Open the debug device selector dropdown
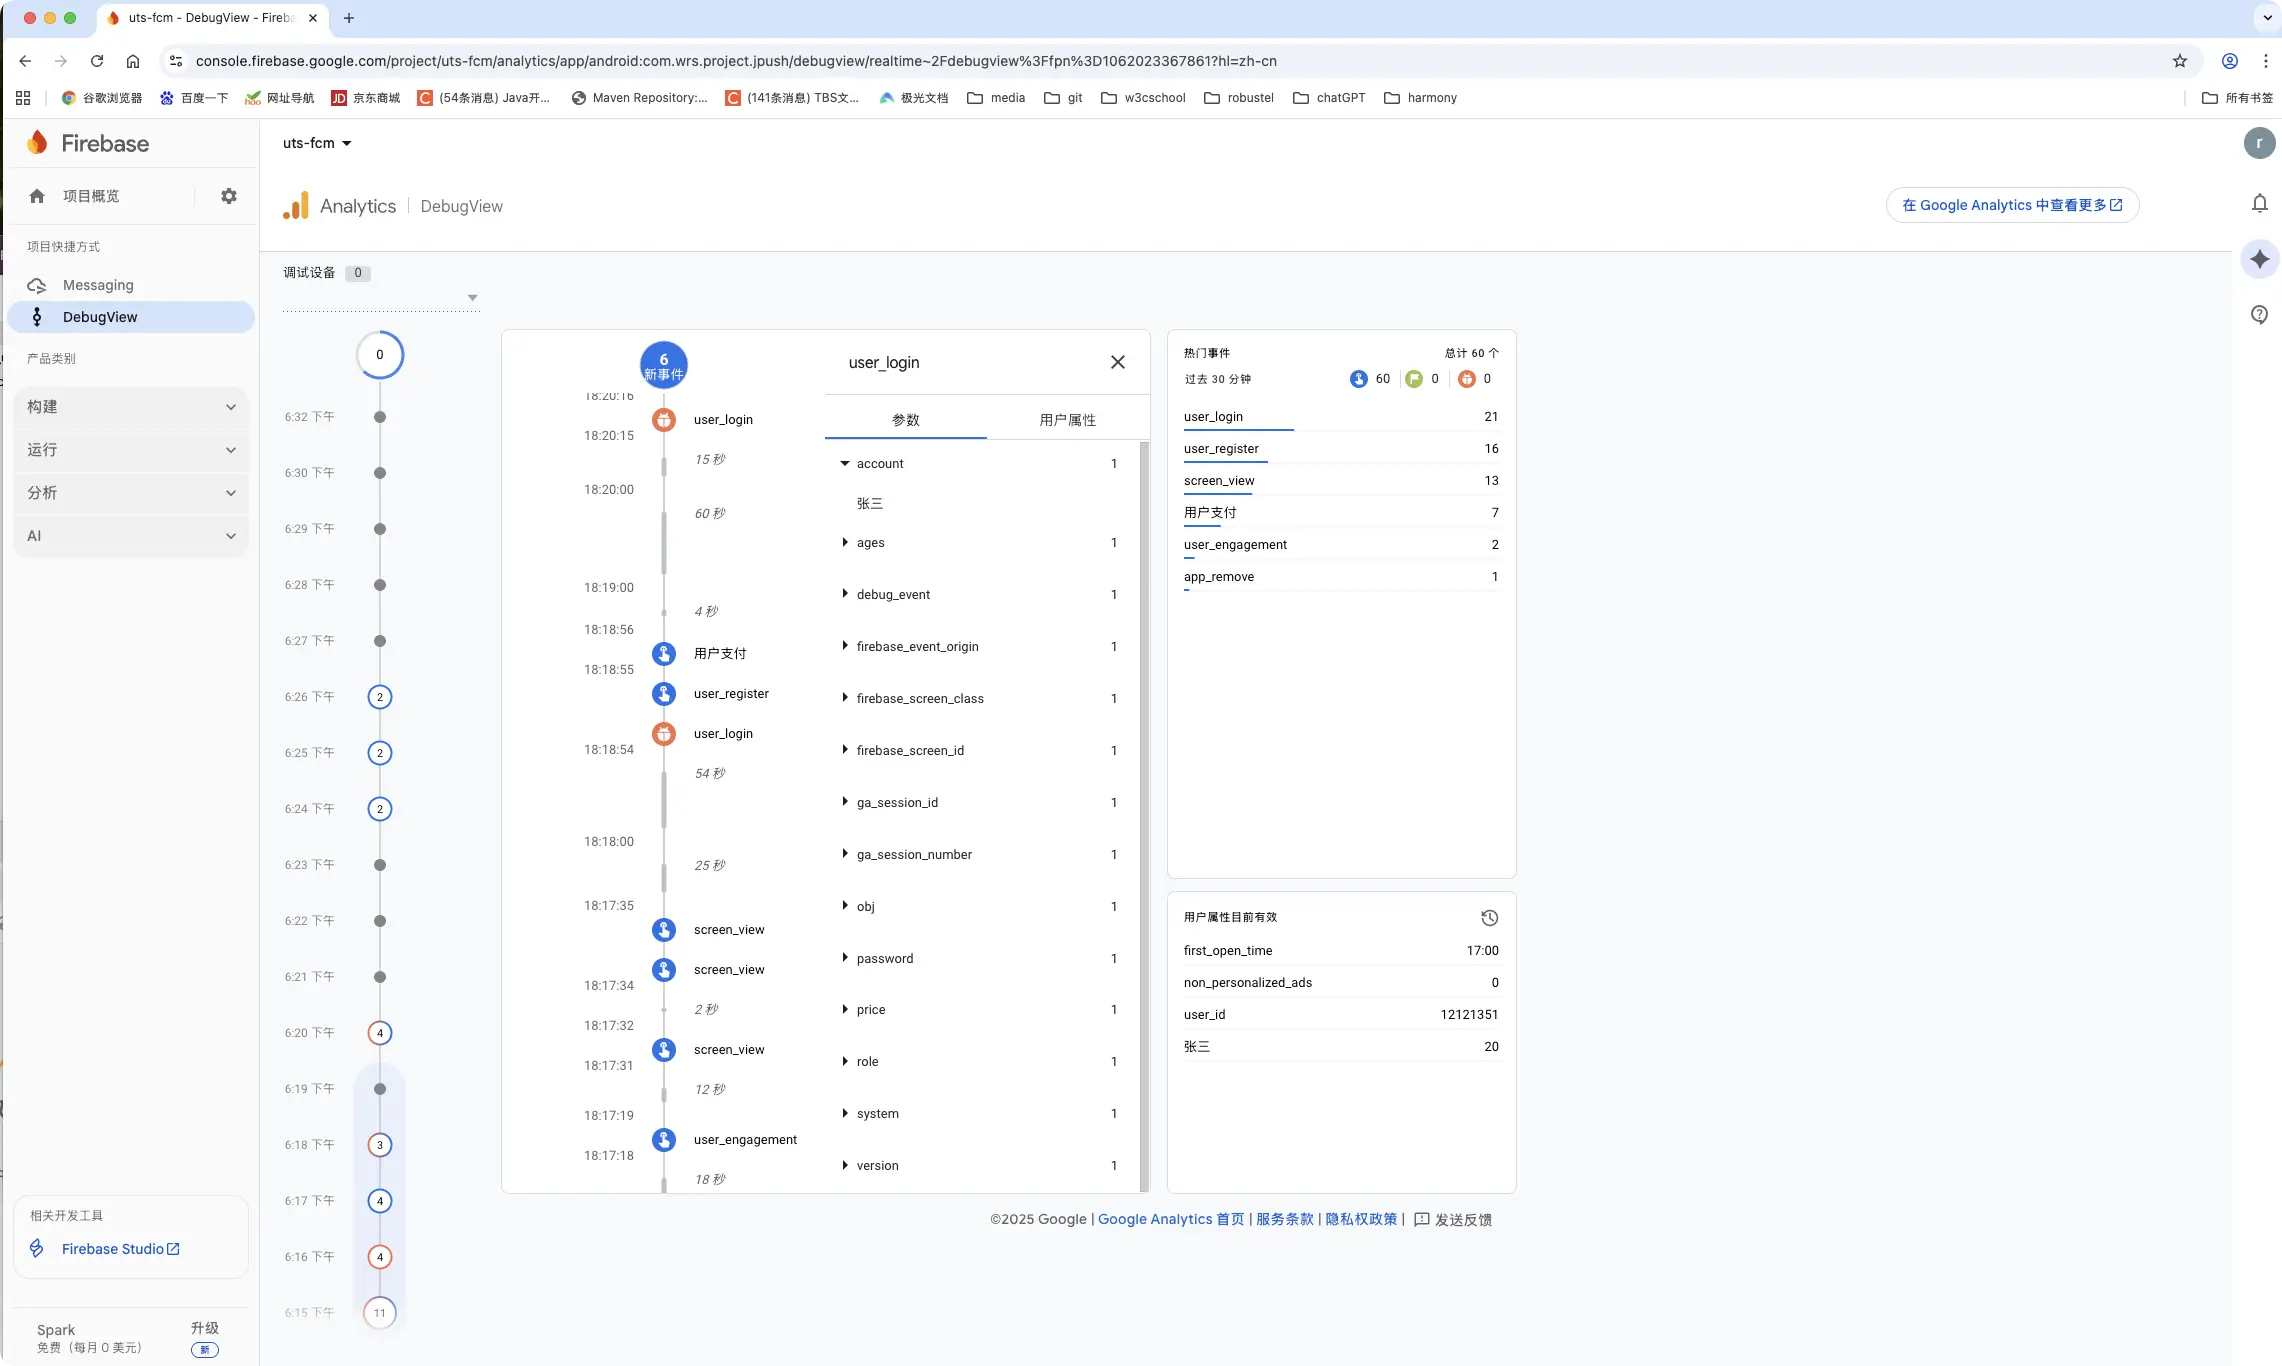 point(472,298)
